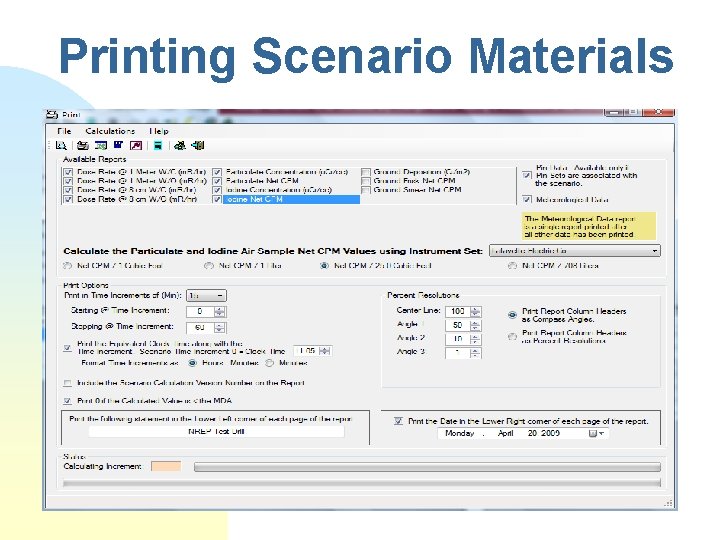Toggle Print the Date in Lower Right checkbox
This screenshot has height=540, width=720.
coord(398,421)
